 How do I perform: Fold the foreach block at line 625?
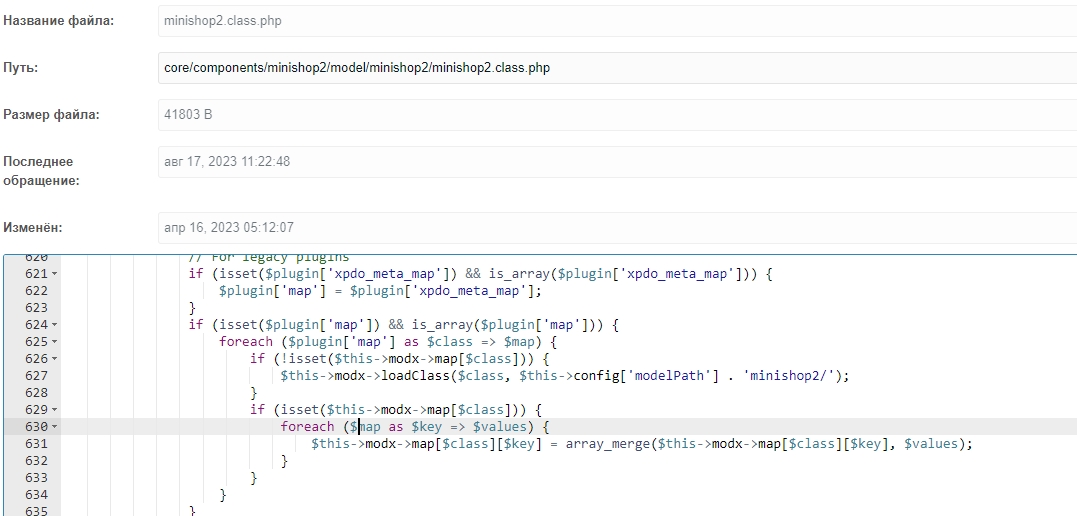point(54,342)
